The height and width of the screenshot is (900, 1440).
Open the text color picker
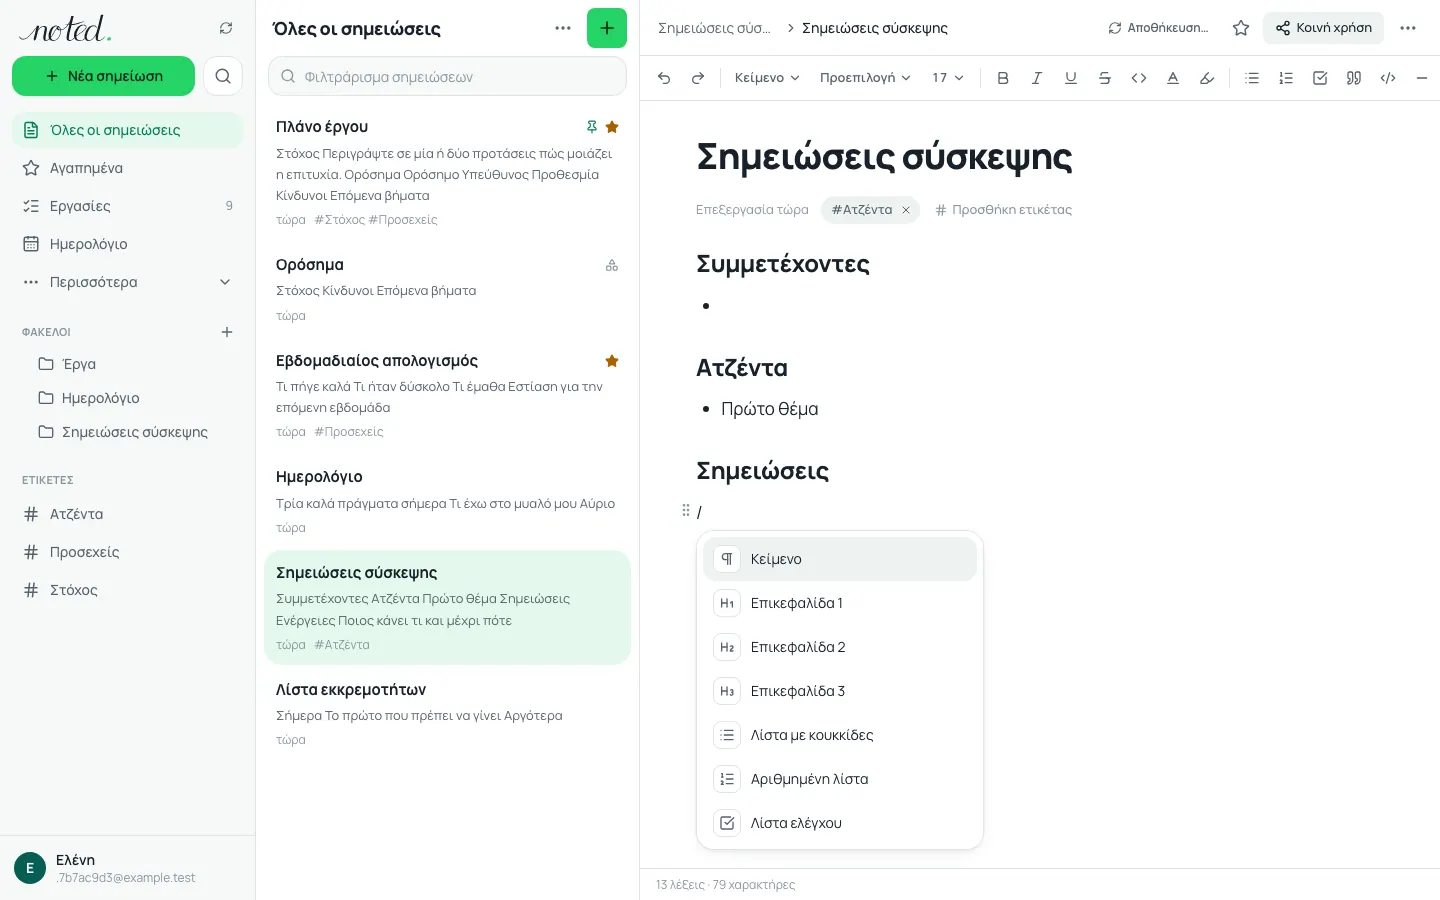[x=1173, y=78]
